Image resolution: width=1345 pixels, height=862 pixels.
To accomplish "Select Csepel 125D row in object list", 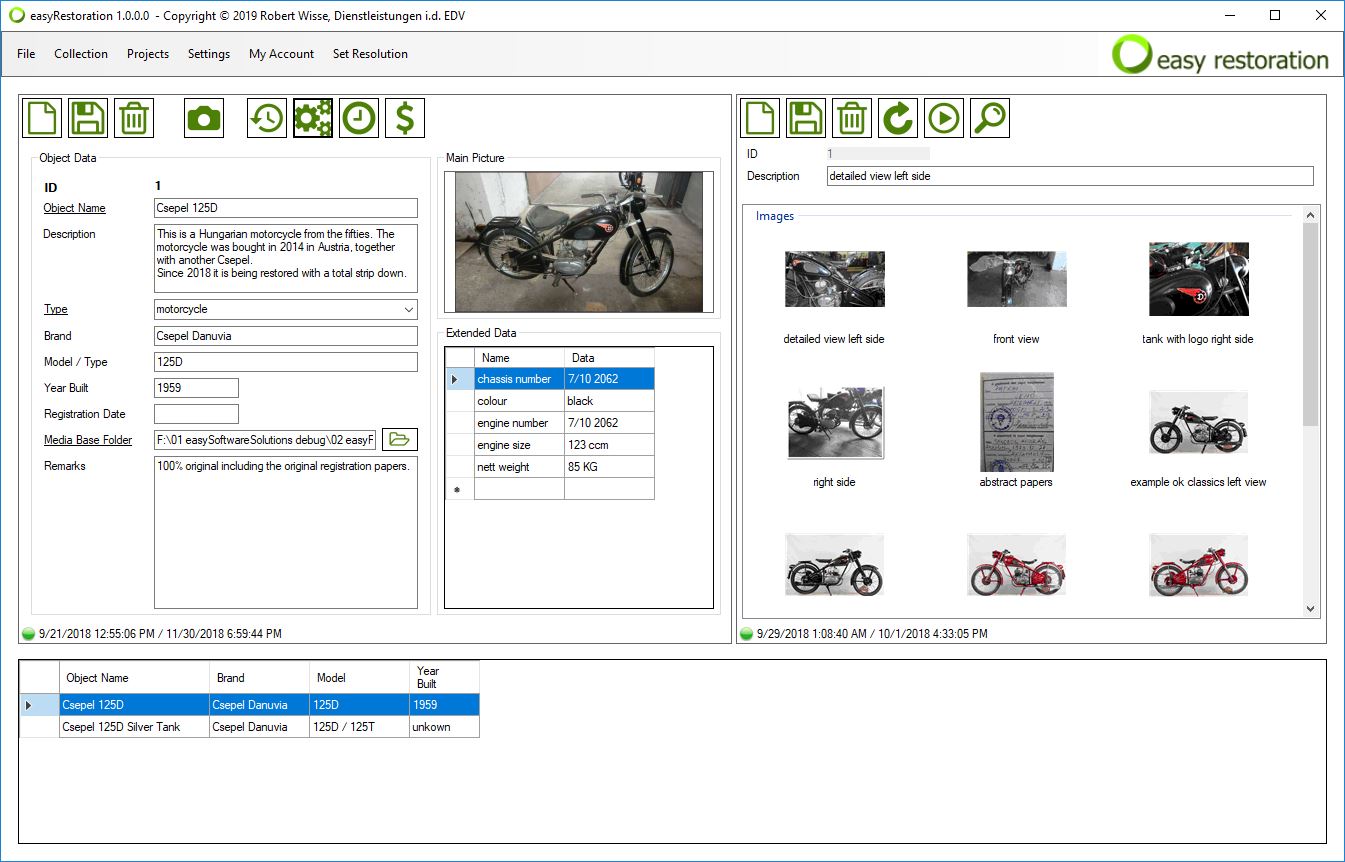I will pos(249,705).
